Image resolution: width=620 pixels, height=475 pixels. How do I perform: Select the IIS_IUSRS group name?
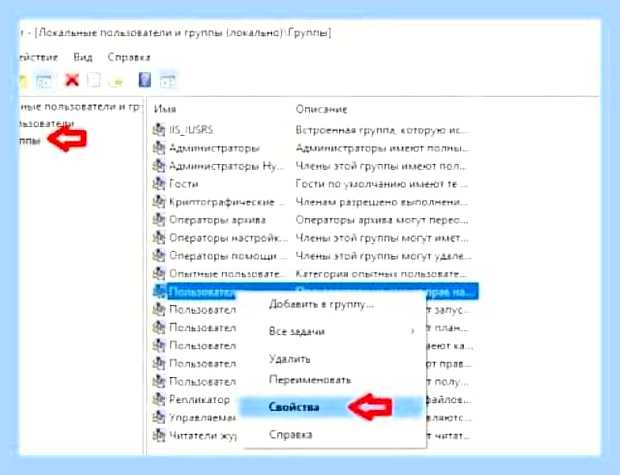[191, 130]
